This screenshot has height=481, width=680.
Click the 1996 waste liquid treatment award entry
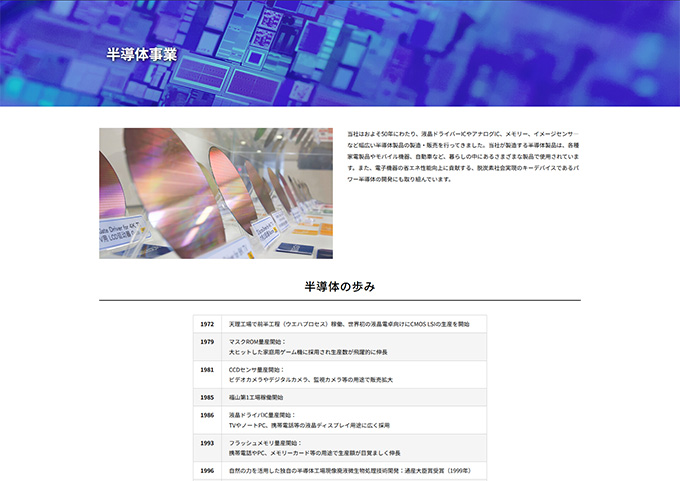349,470
